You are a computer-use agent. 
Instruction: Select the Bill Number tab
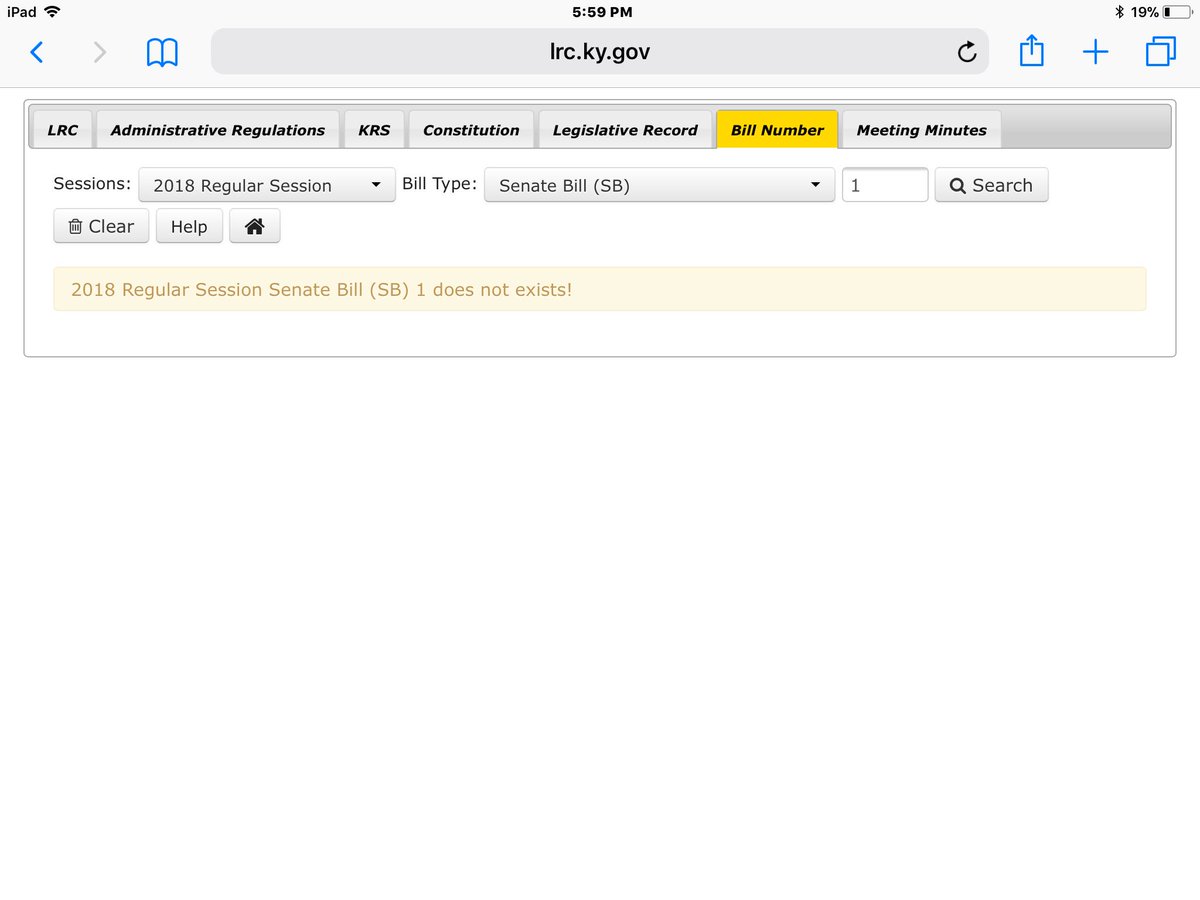tap(777, 130)
